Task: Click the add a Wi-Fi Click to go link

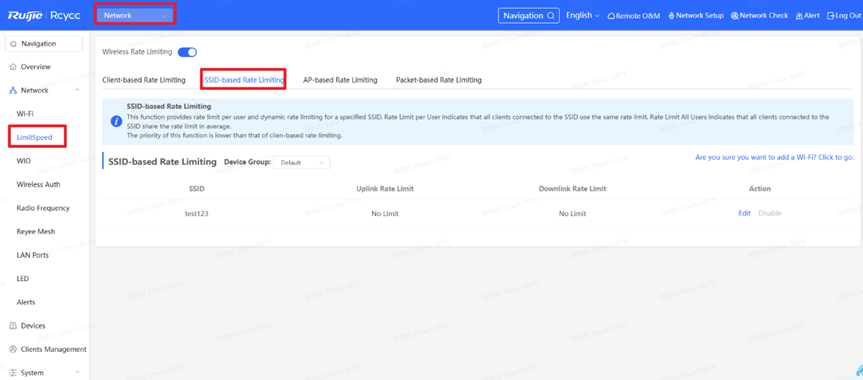Action: [774, 158]
